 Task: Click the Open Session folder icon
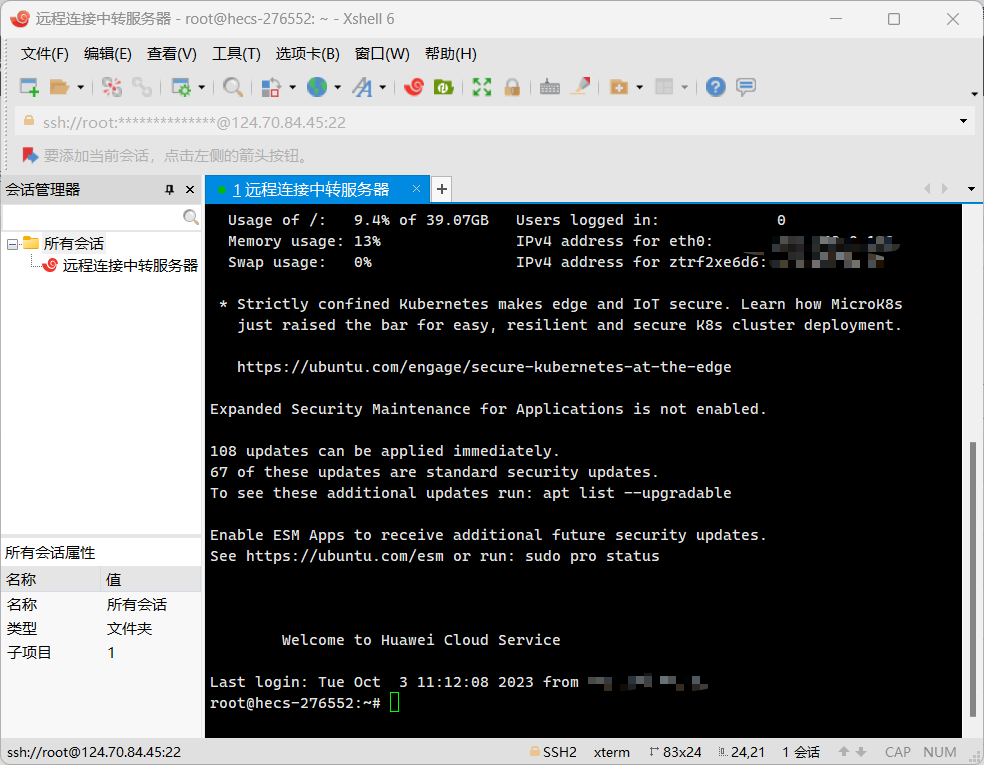pyautogui.click(x=59, y=88)
